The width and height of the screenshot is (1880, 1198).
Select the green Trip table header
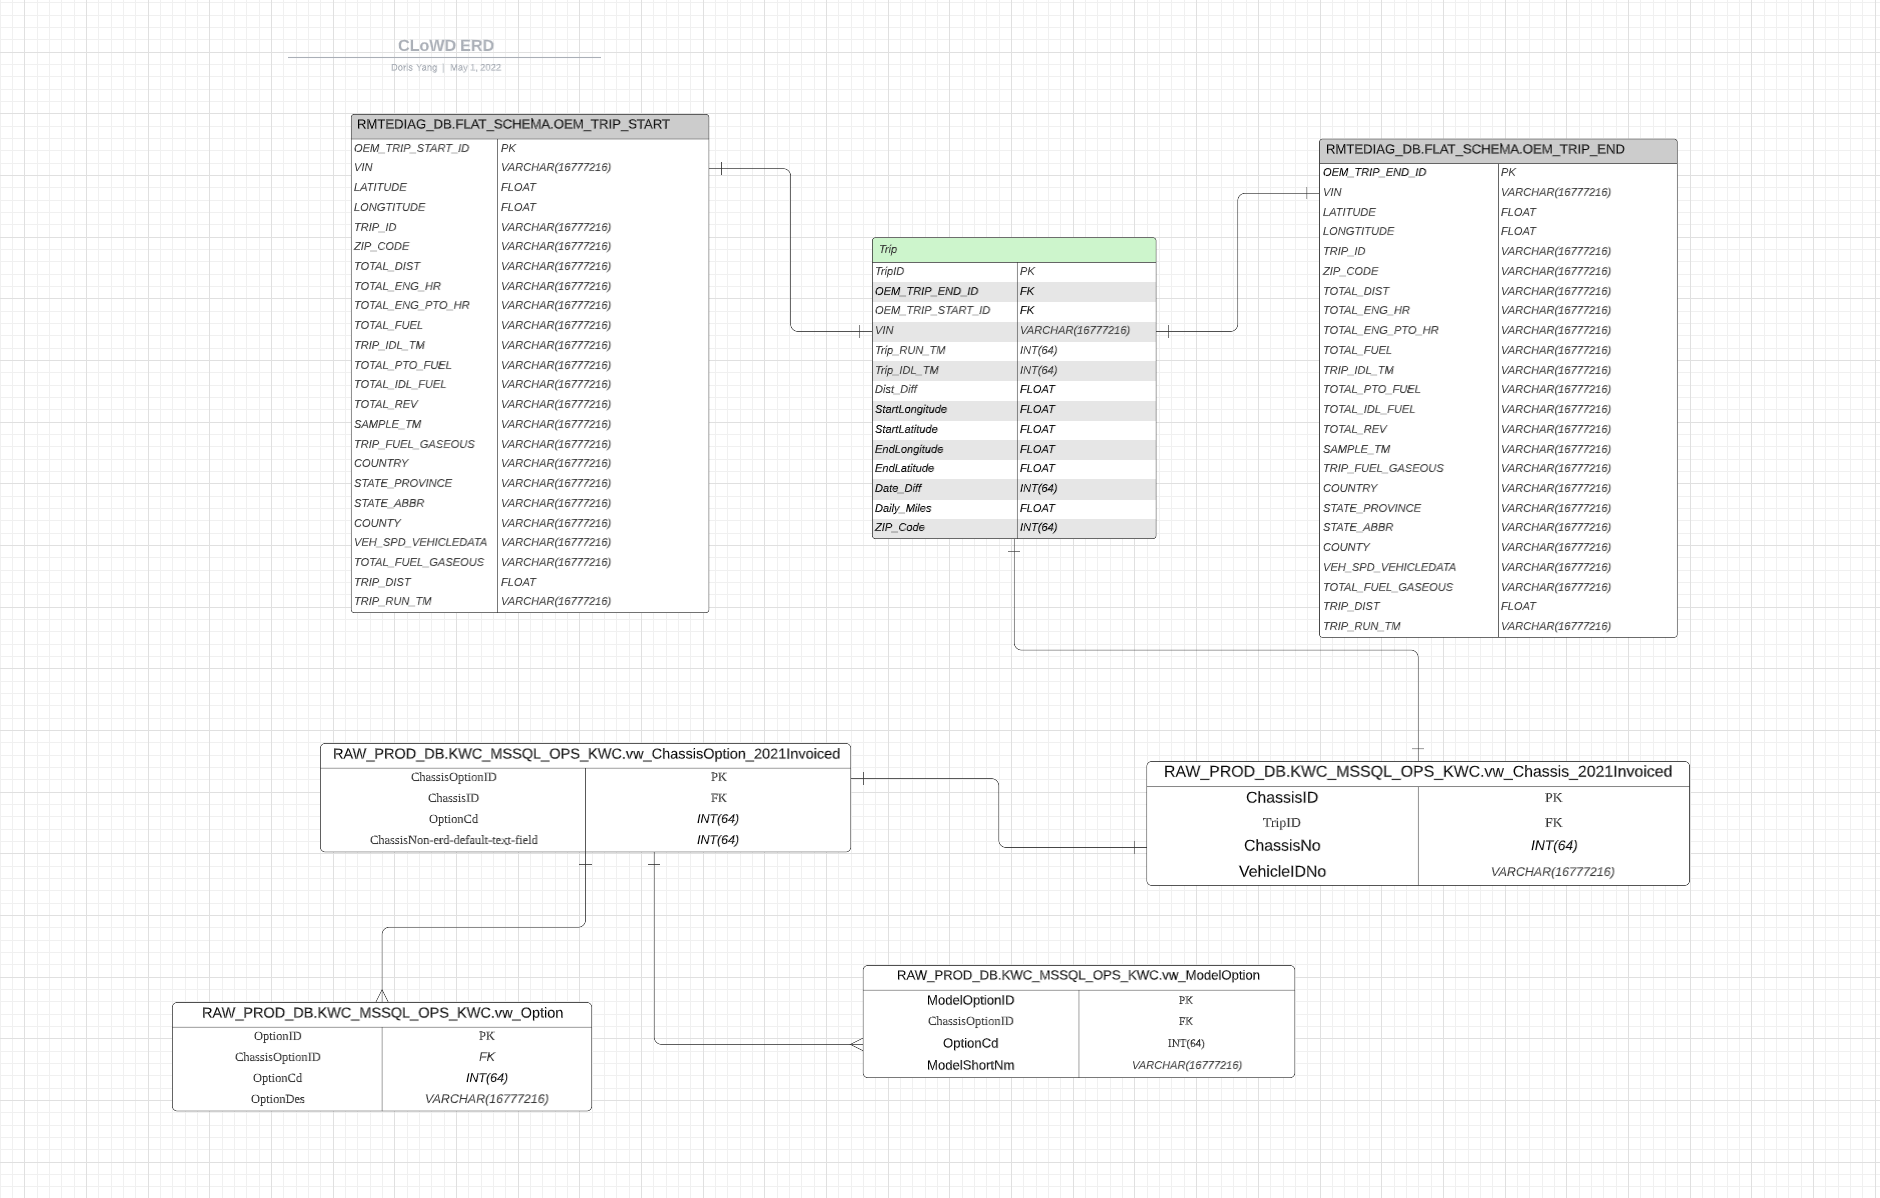point(1013,250)
